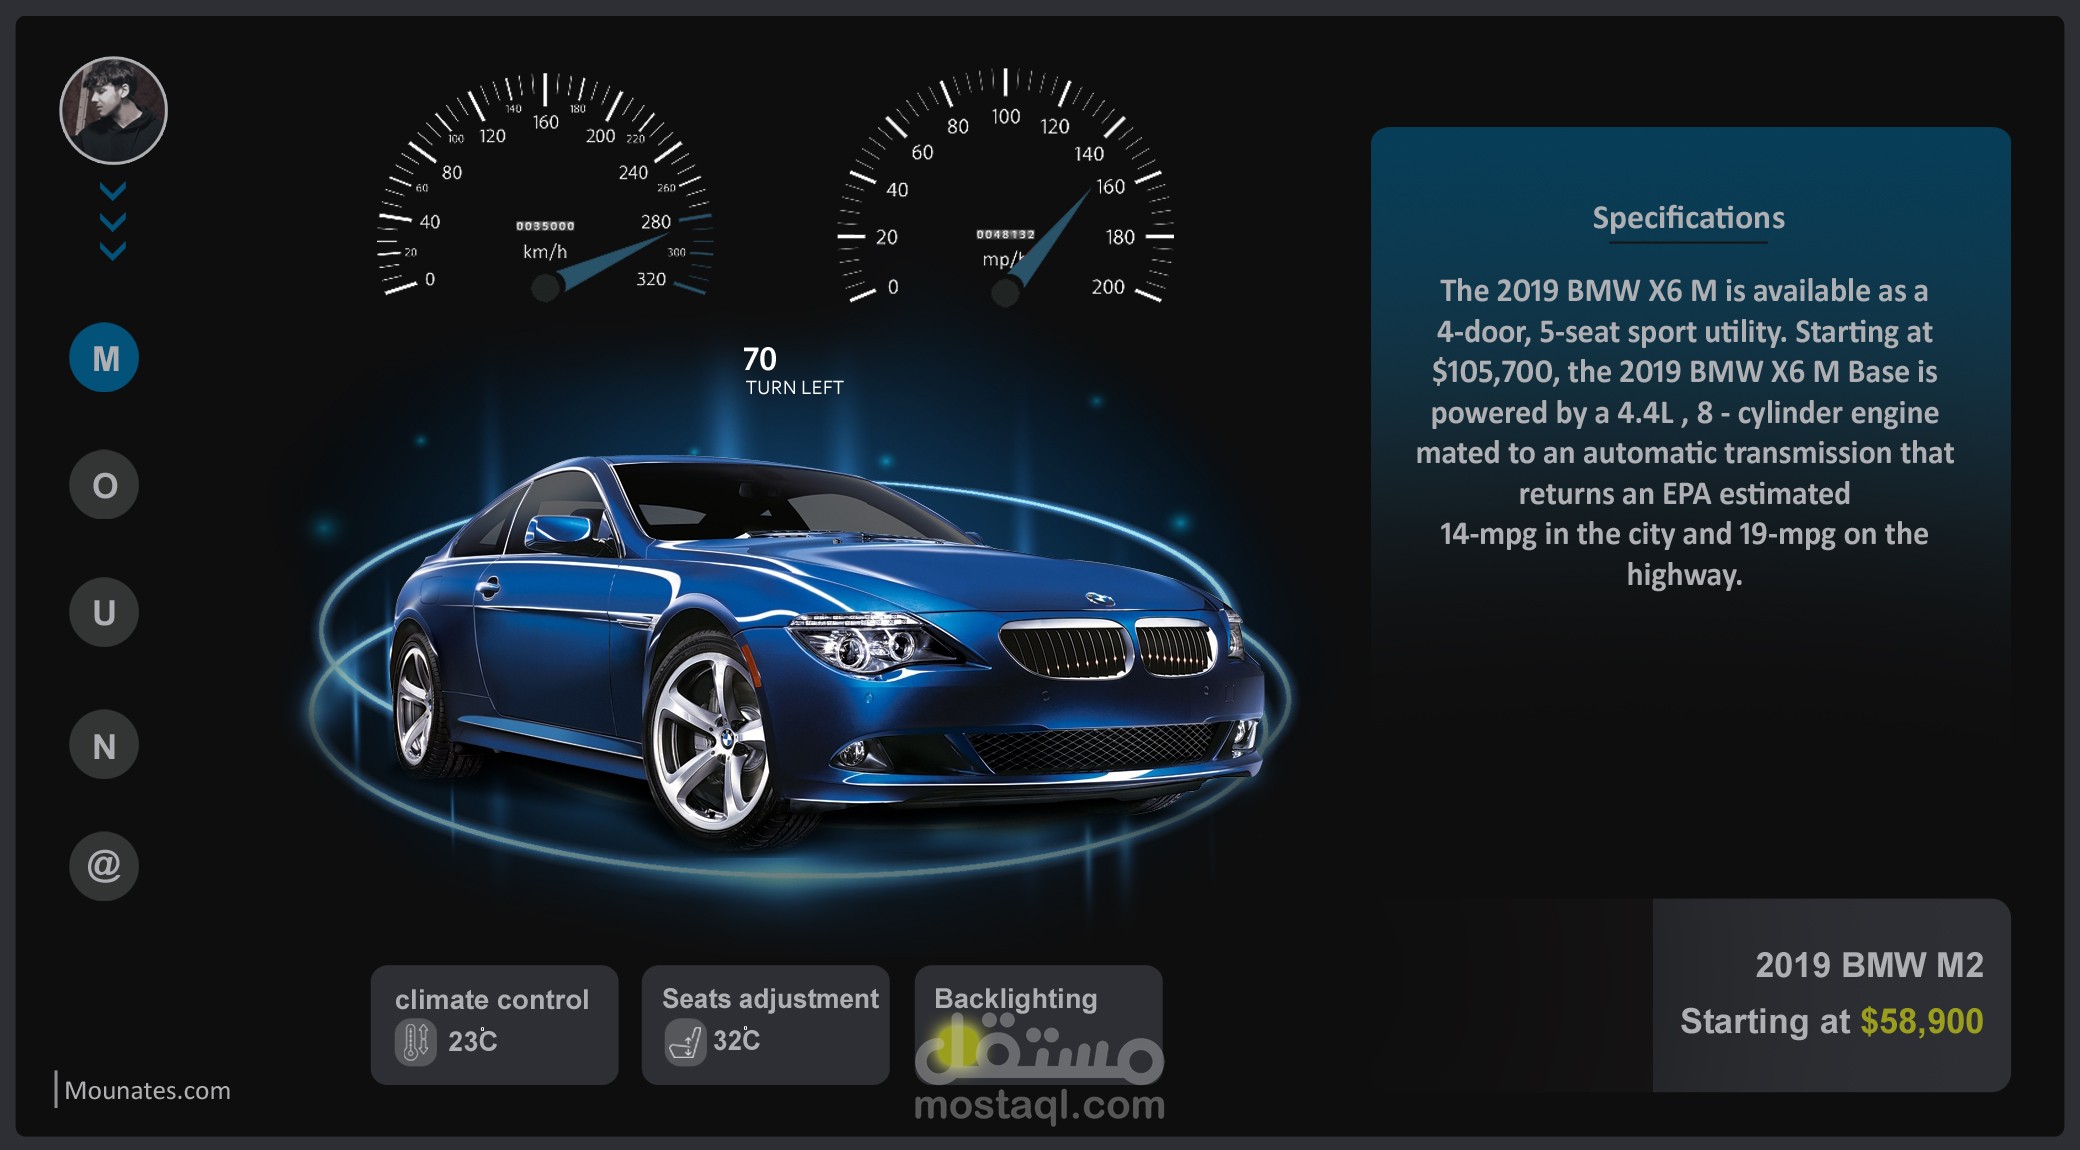Select the M item in the left sidebar
The image size is (2080, 1150).
click(x=103, y=356)
